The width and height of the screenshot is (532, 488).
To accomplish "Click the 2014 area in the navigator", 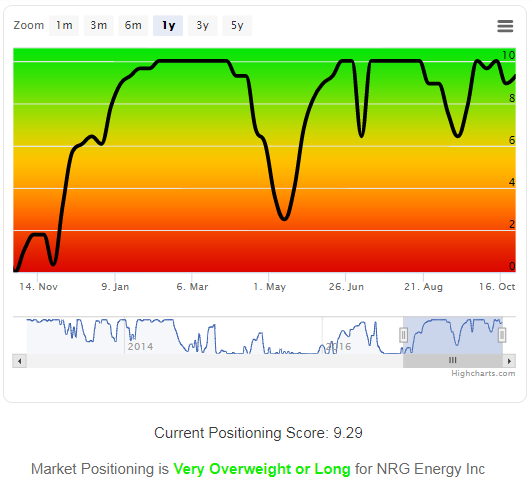I will (140, 346).
